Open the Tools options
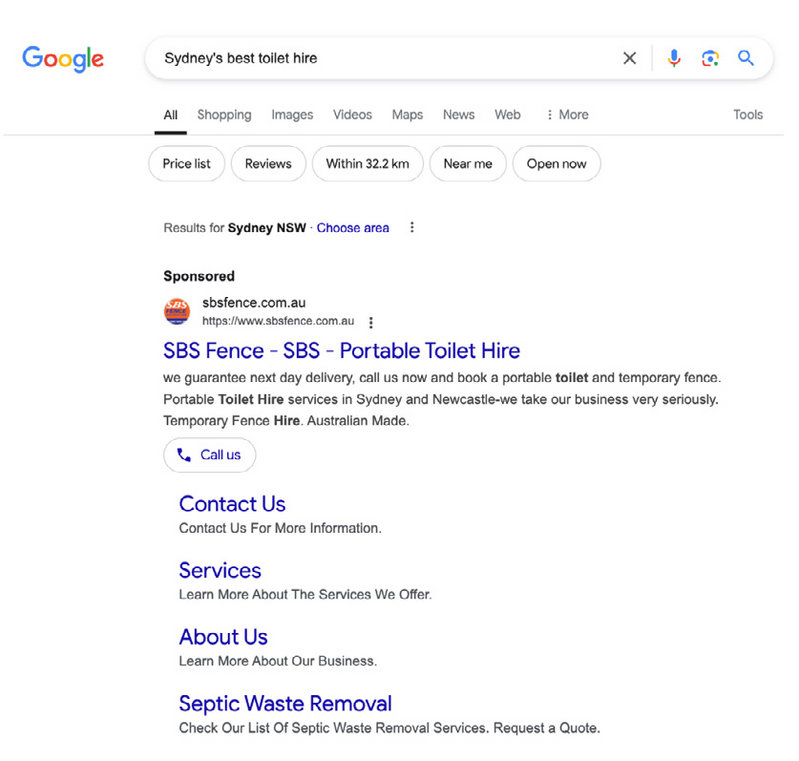The height and width of the screenshot is (761, 799). [x=748, y=115]
